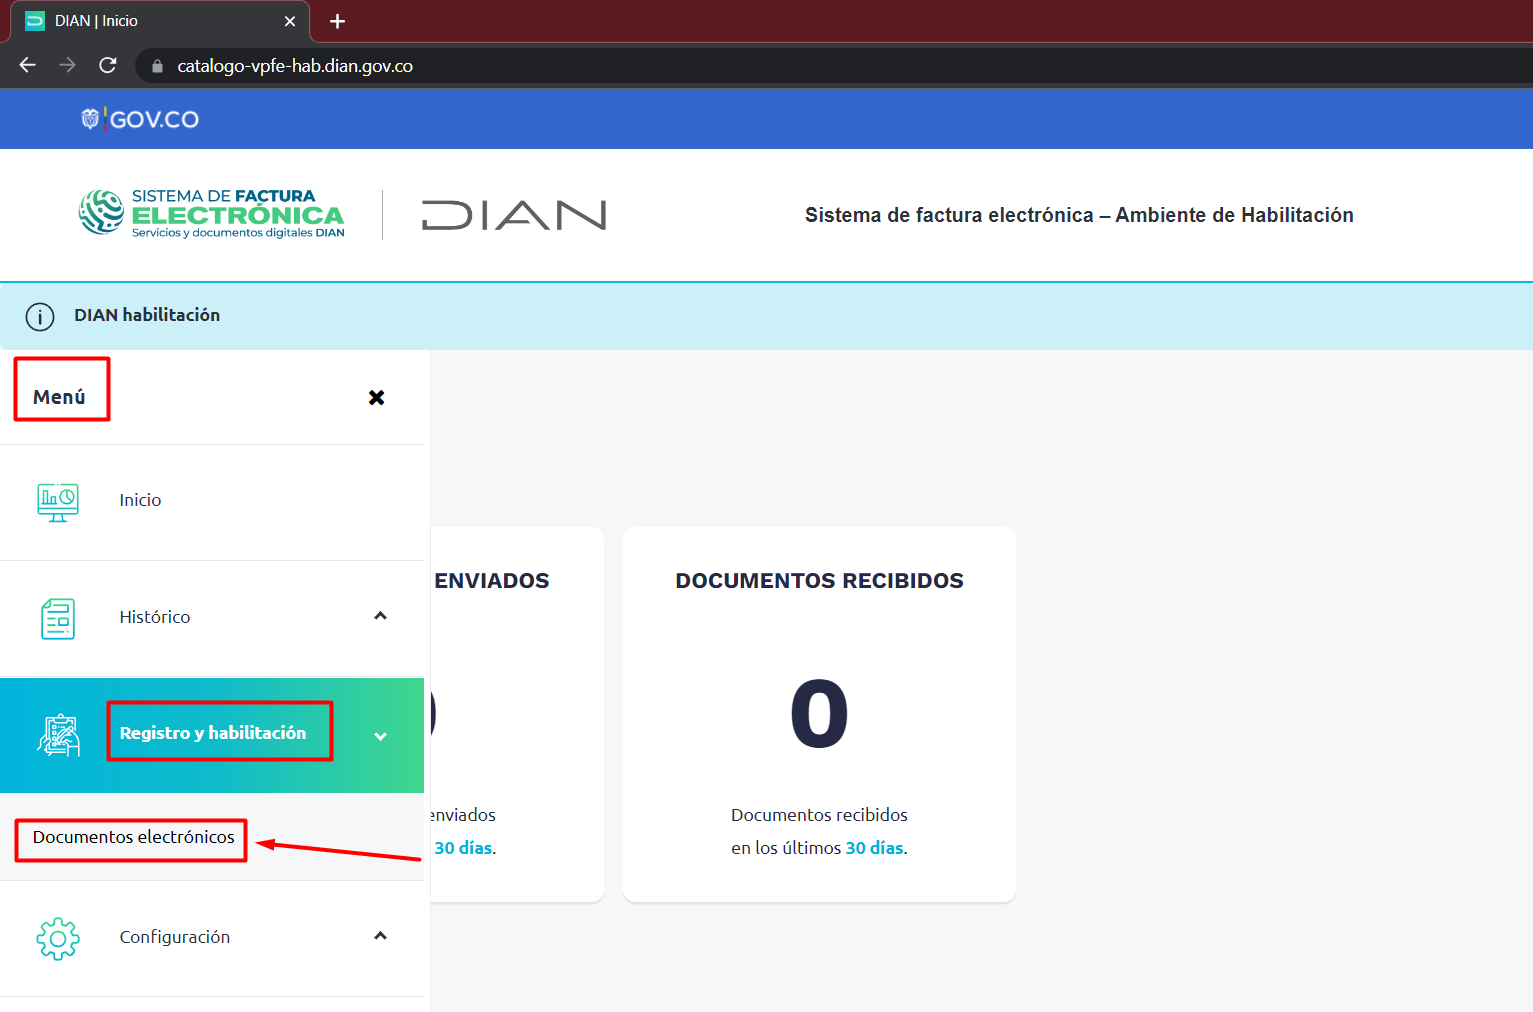Open Registro y habilitación menu item
The image size is (1533, 1012).
(x=213, y=733)
